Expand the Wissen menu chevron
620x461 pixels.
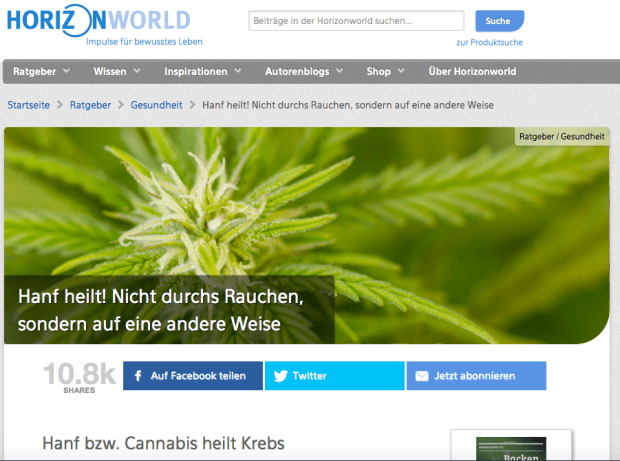coord(137,72)
